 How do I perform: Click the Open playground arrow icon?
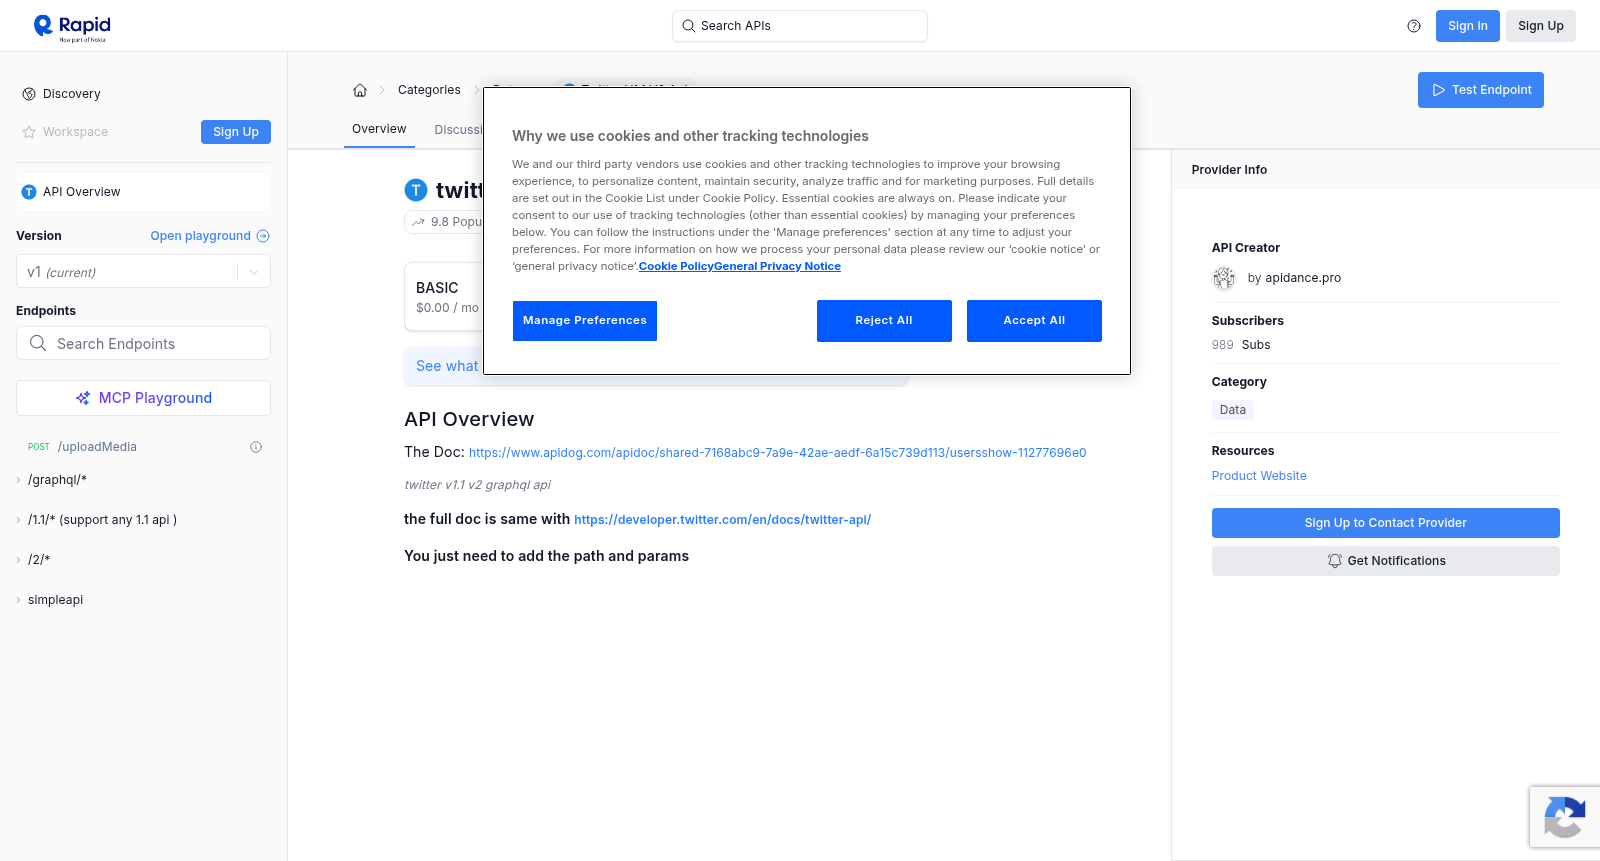(x=263, y=236)
